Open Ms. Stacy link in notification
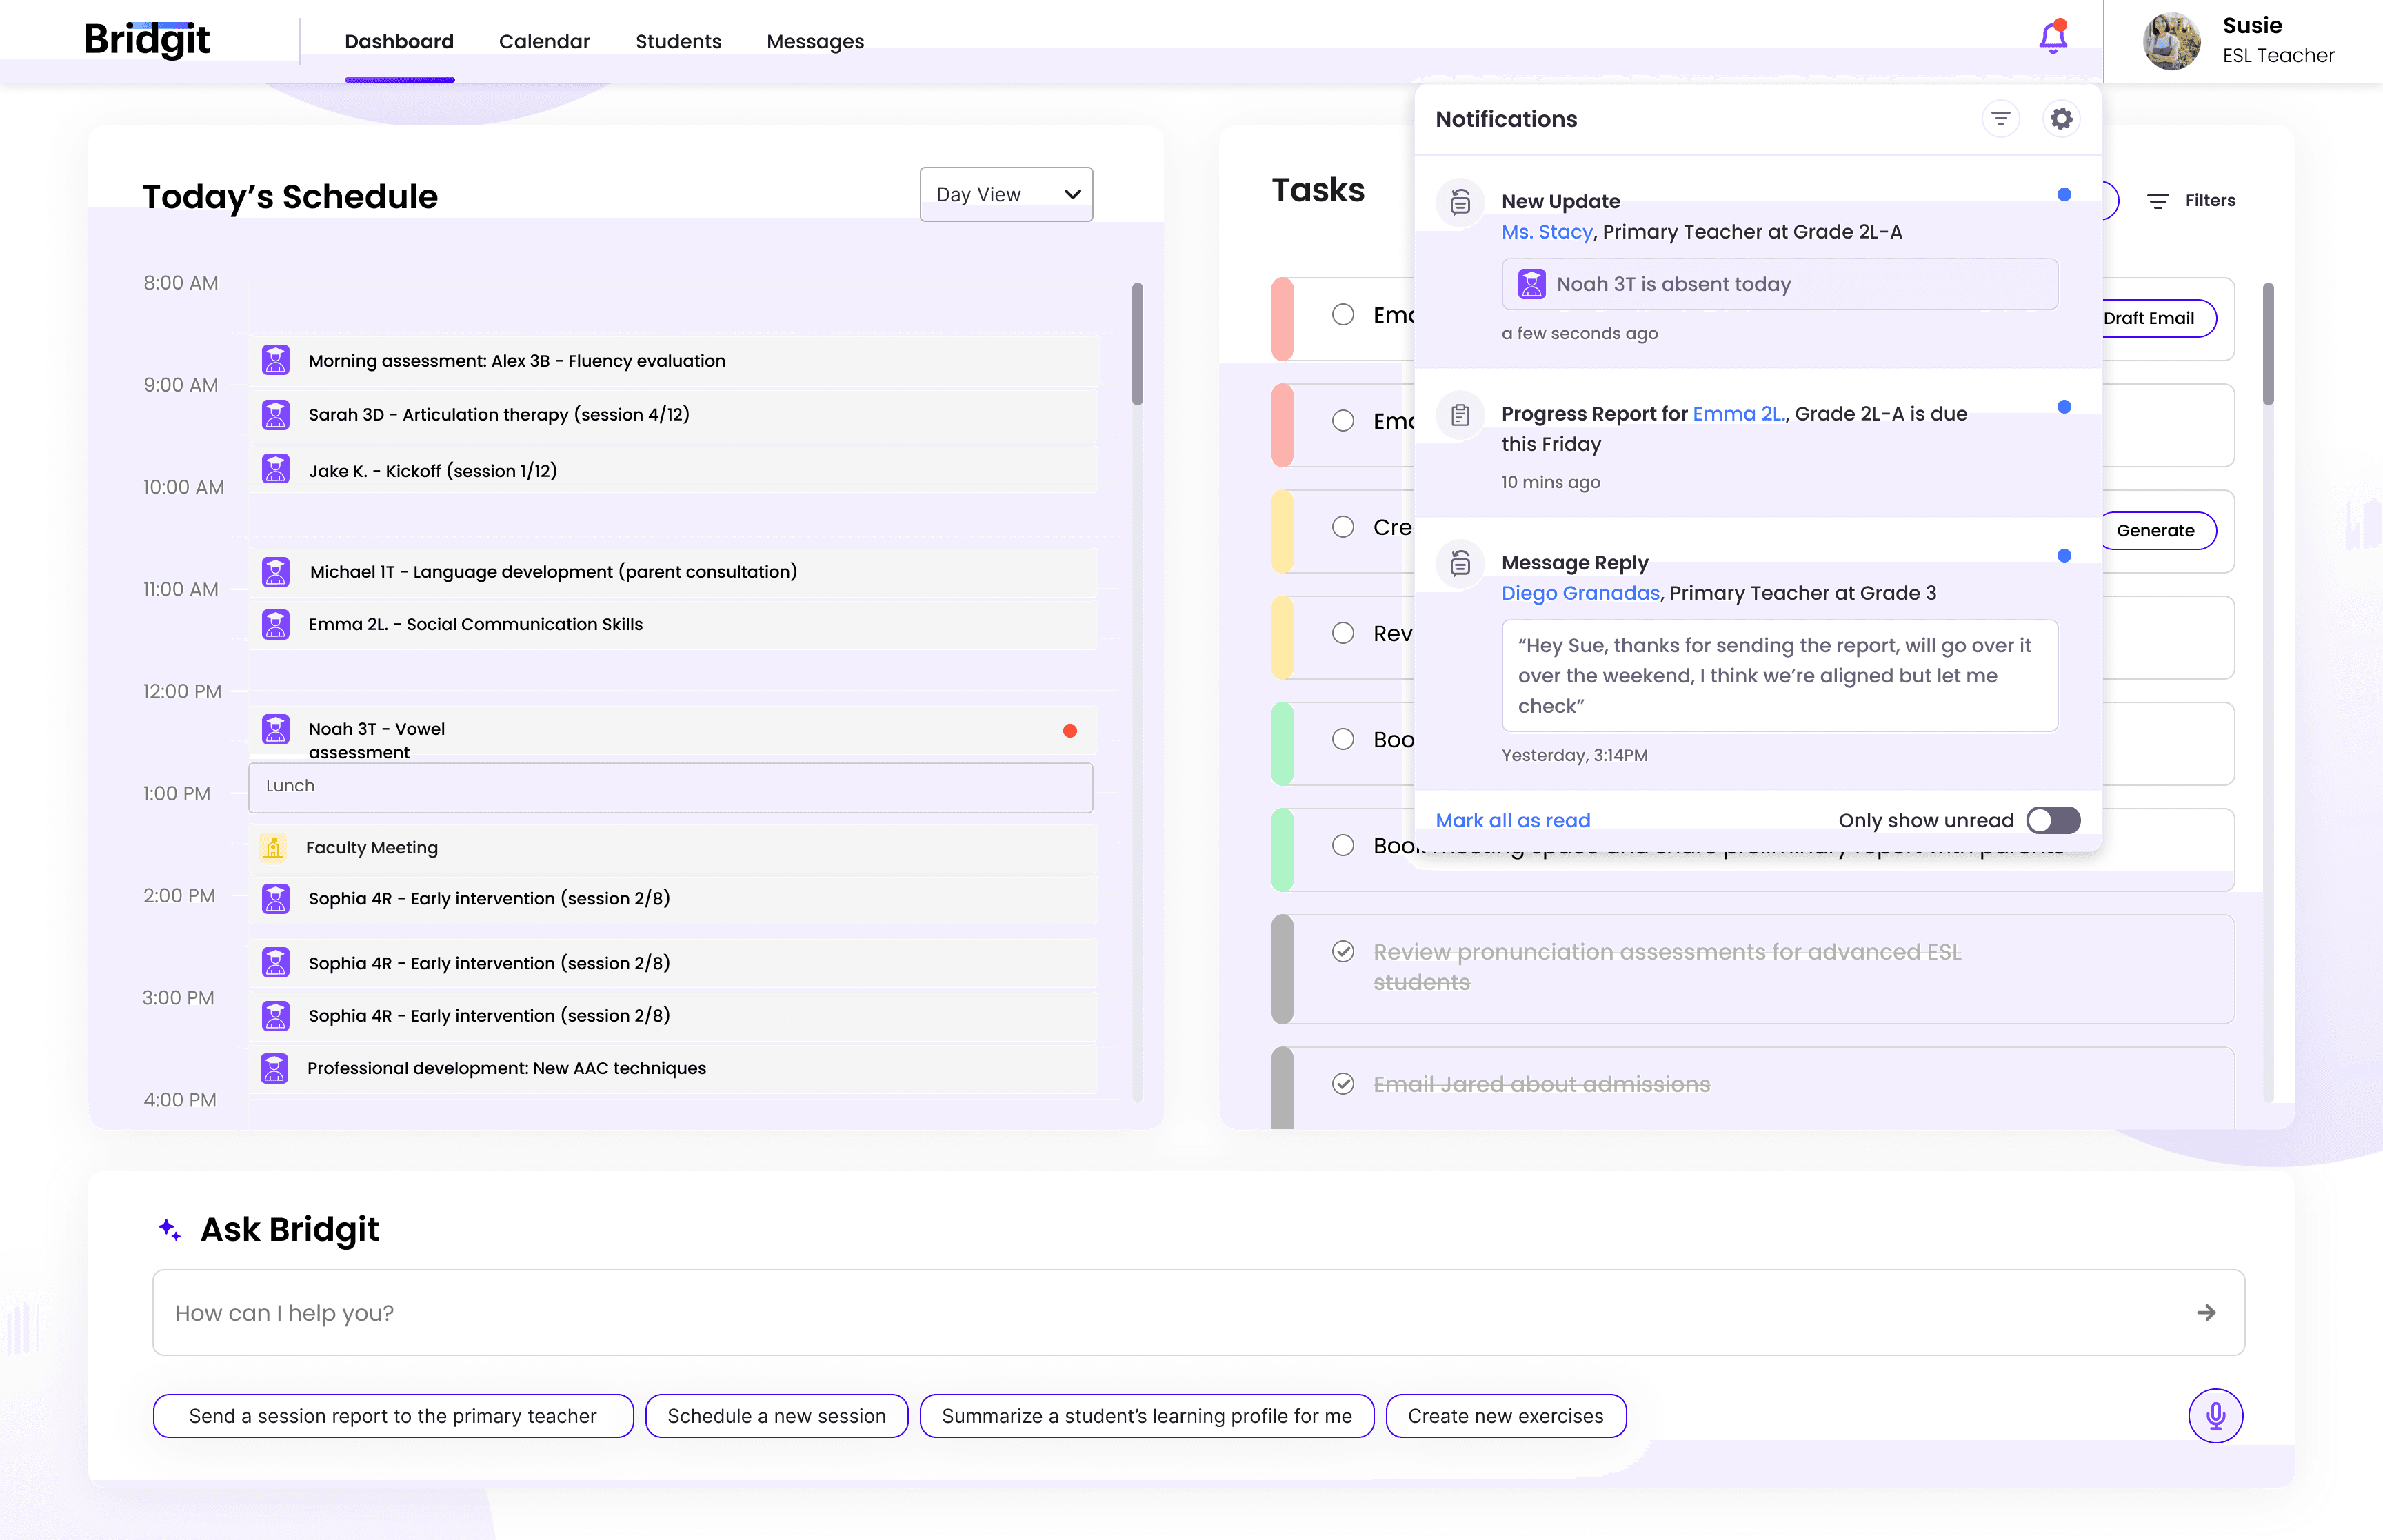The width and height of the screenshot is (2383, 1540). click(1546, 232)
